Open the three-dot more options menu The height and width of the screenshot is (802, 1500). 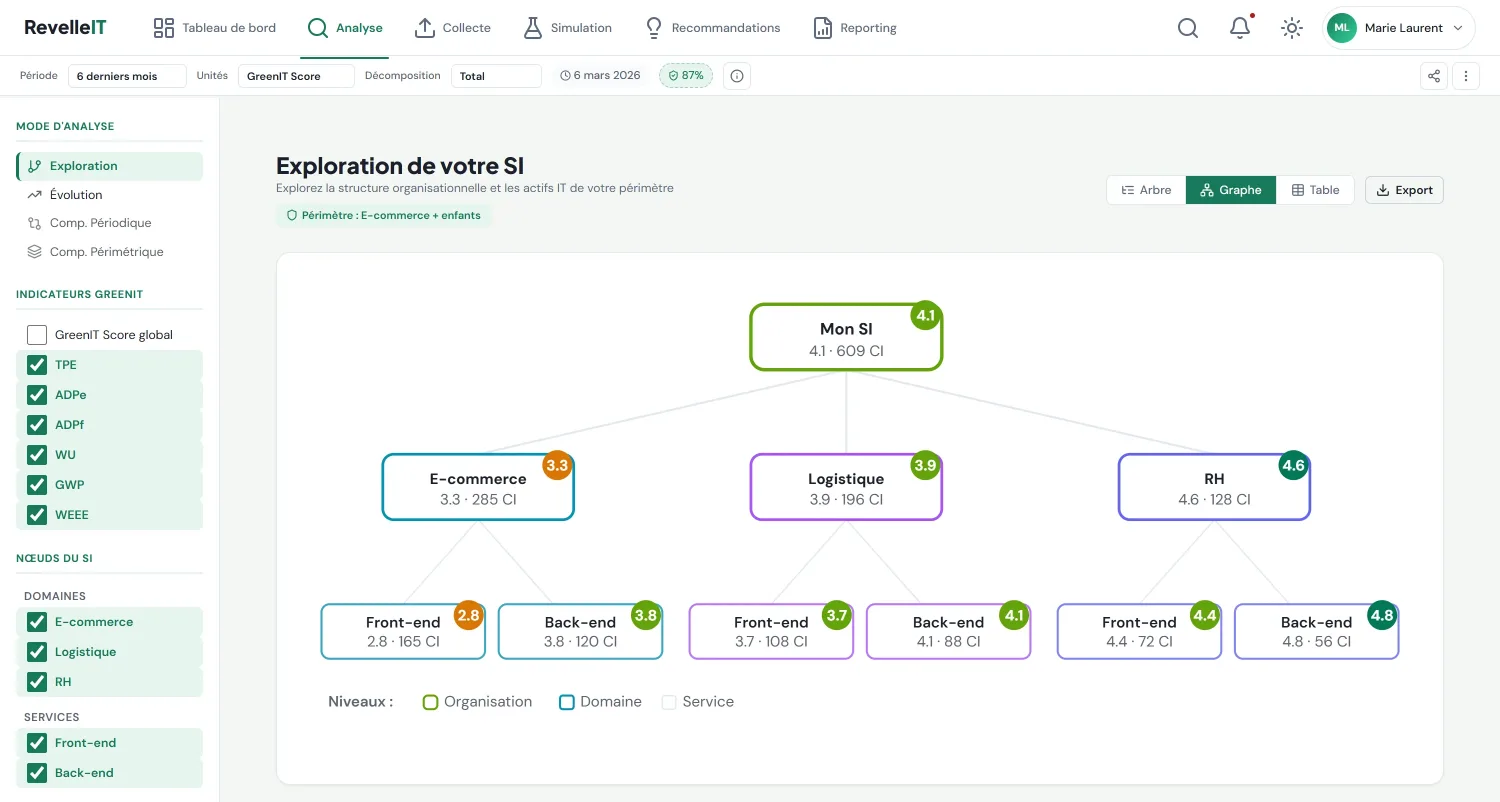pos(1466,76)
